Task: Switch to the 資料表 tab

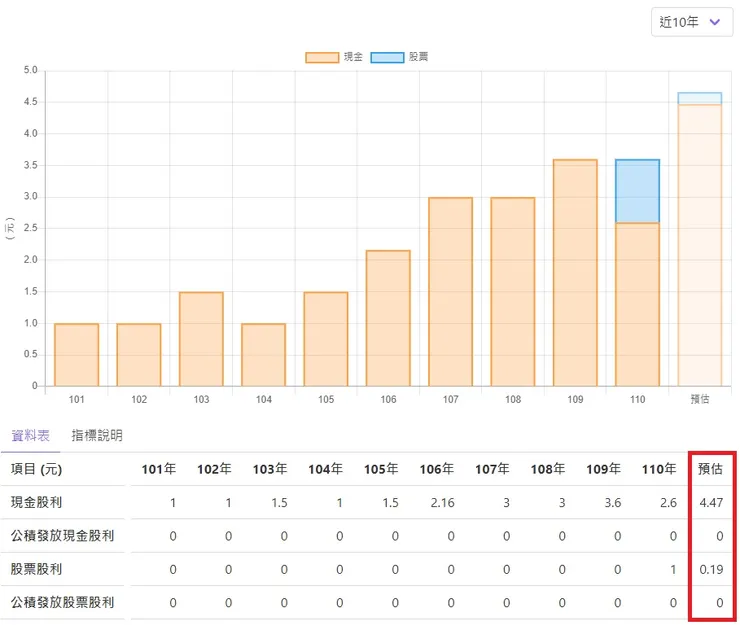Action: [31, 435]
